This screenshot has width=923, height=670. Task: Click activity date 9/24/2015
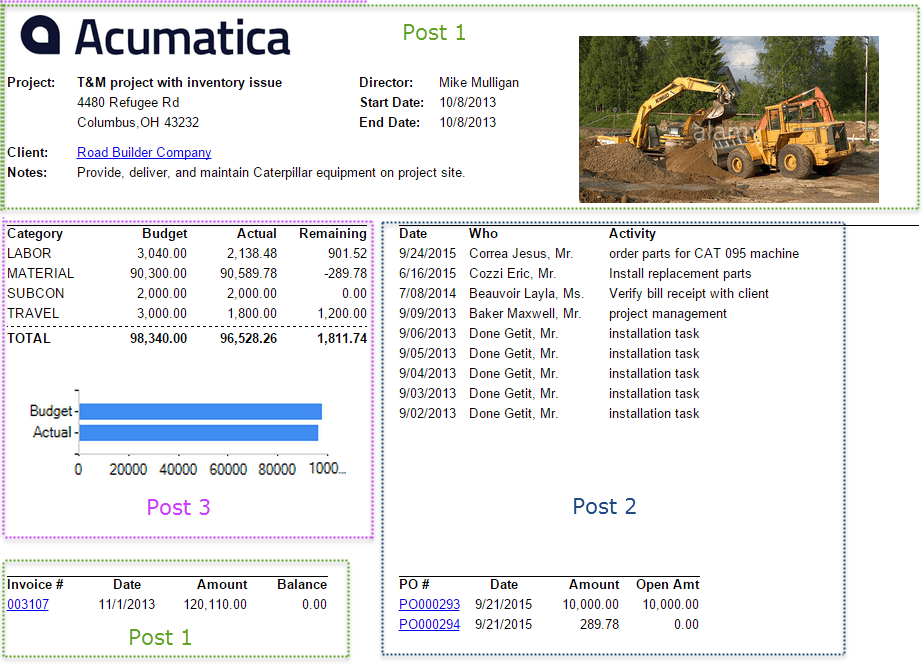pyautogui.click(x=427, y=253)
